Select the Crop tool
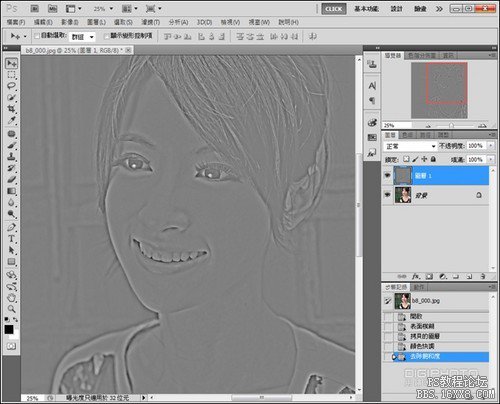 (x=12, y=109)
